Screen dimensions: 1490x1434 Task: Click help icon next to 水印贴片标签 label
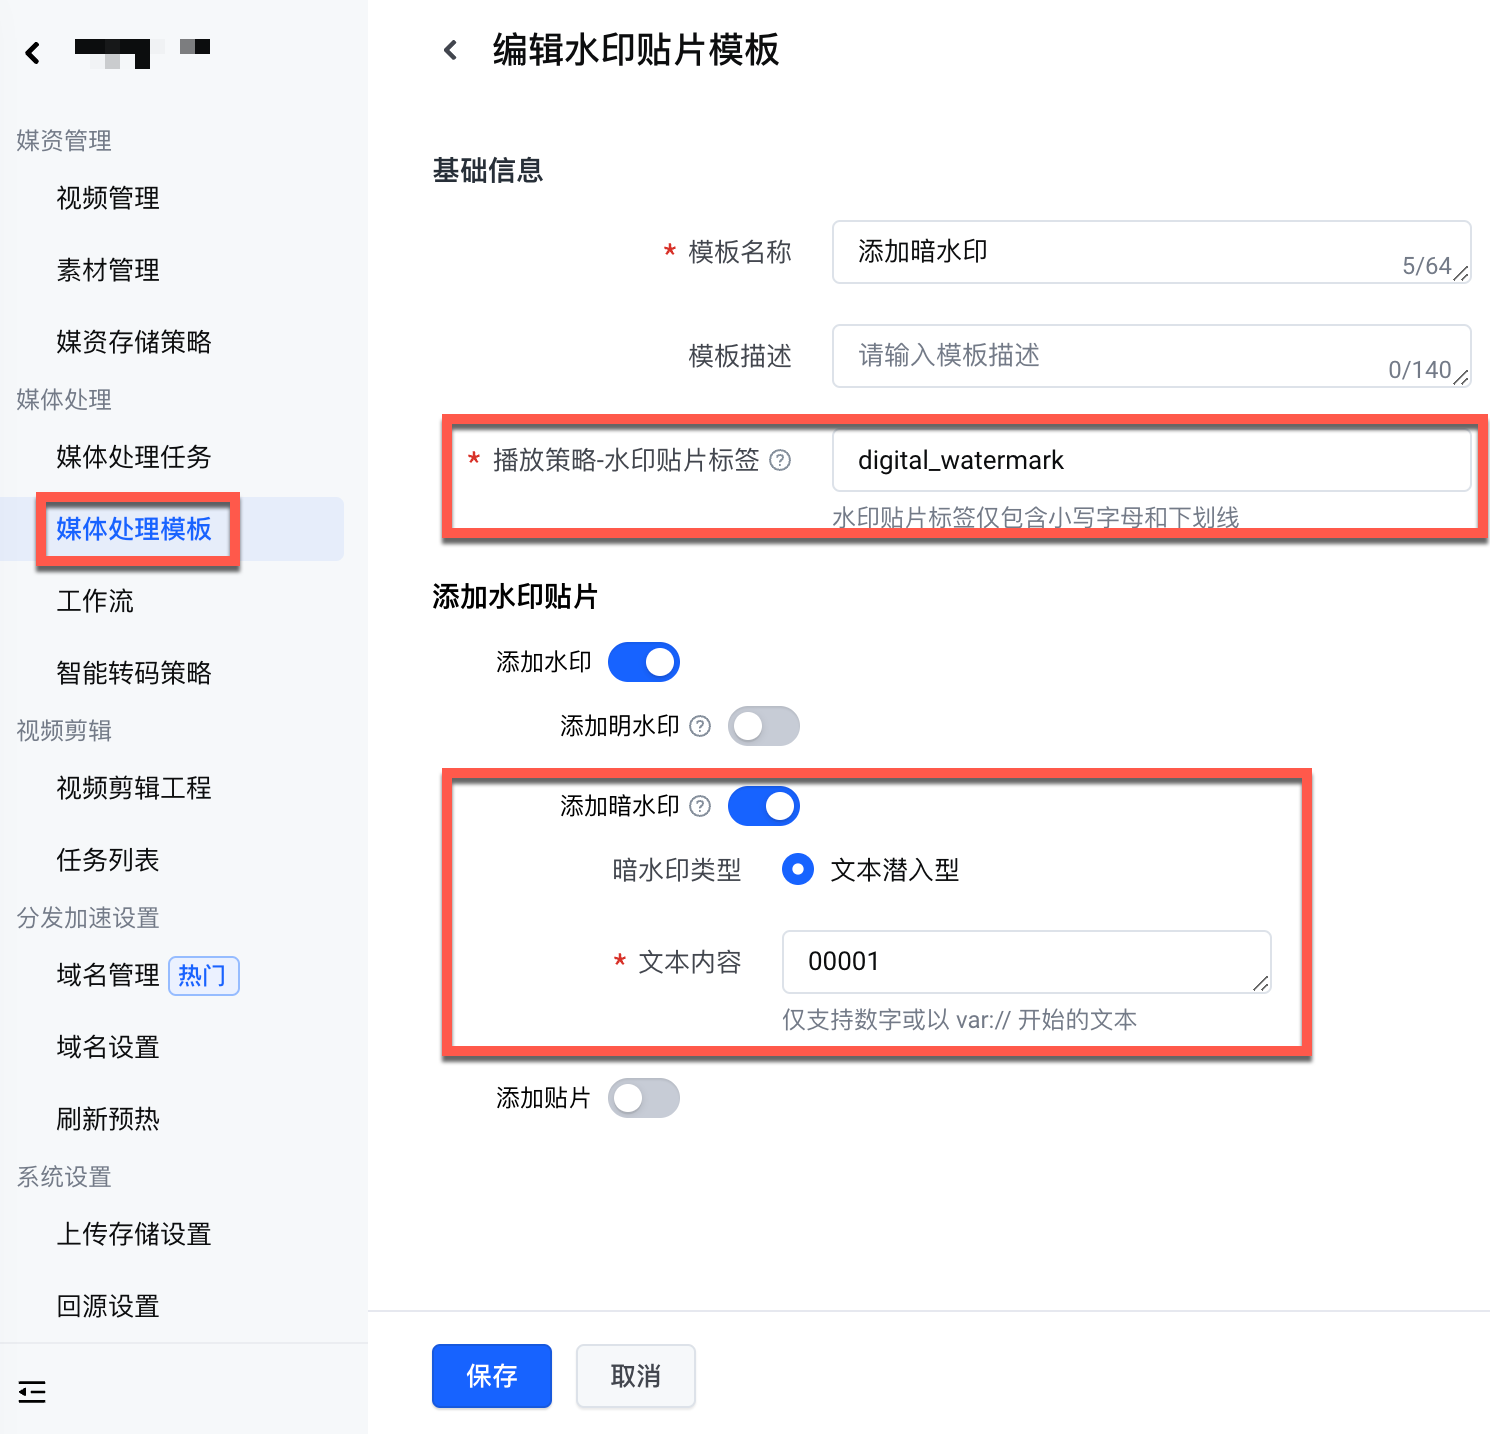tap(780, 460)
